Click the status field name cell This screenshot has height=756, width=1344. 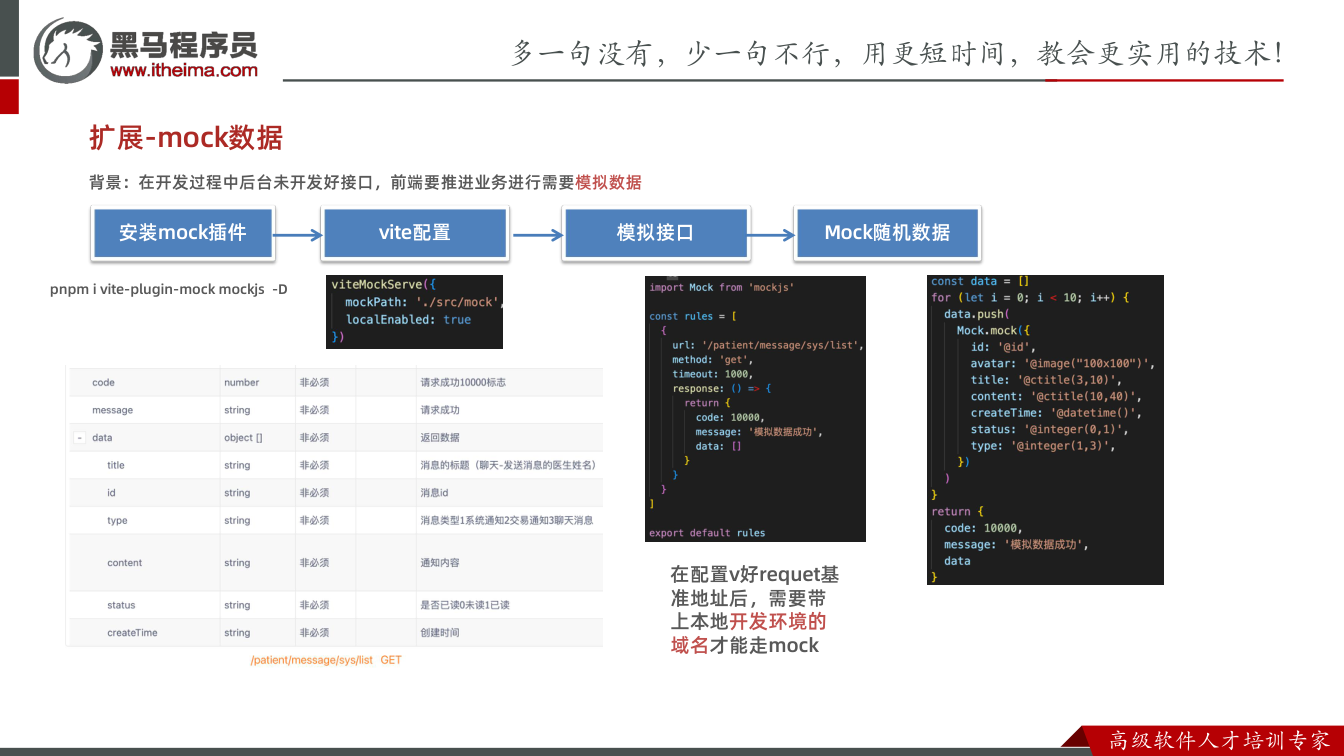(x=121, y=605)
